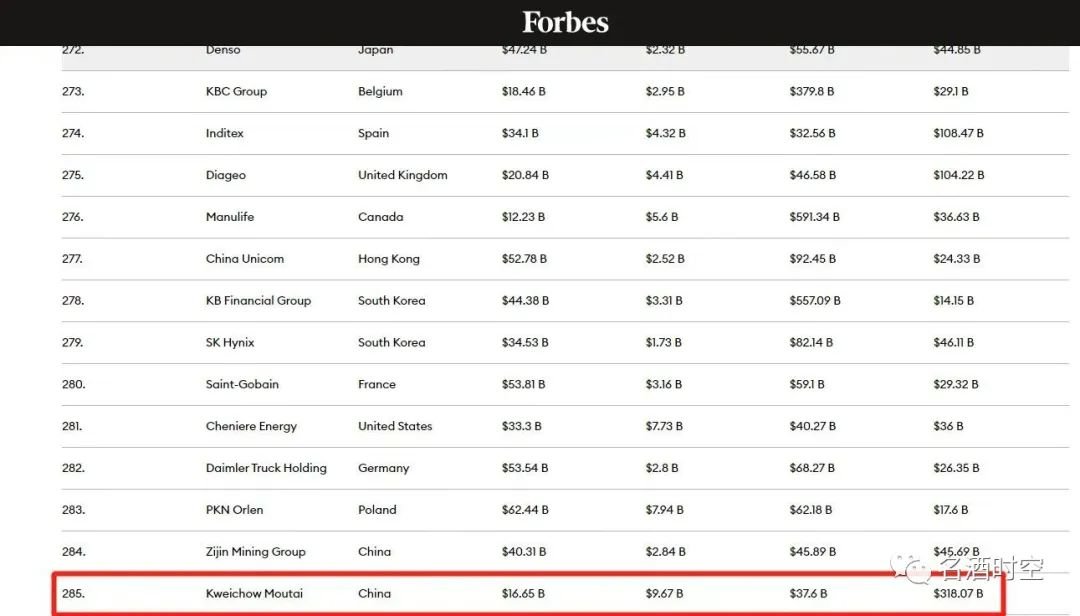Select Belgium in the KBC Group row
This screenshot has height=616, width=1080.
point(380,92)
